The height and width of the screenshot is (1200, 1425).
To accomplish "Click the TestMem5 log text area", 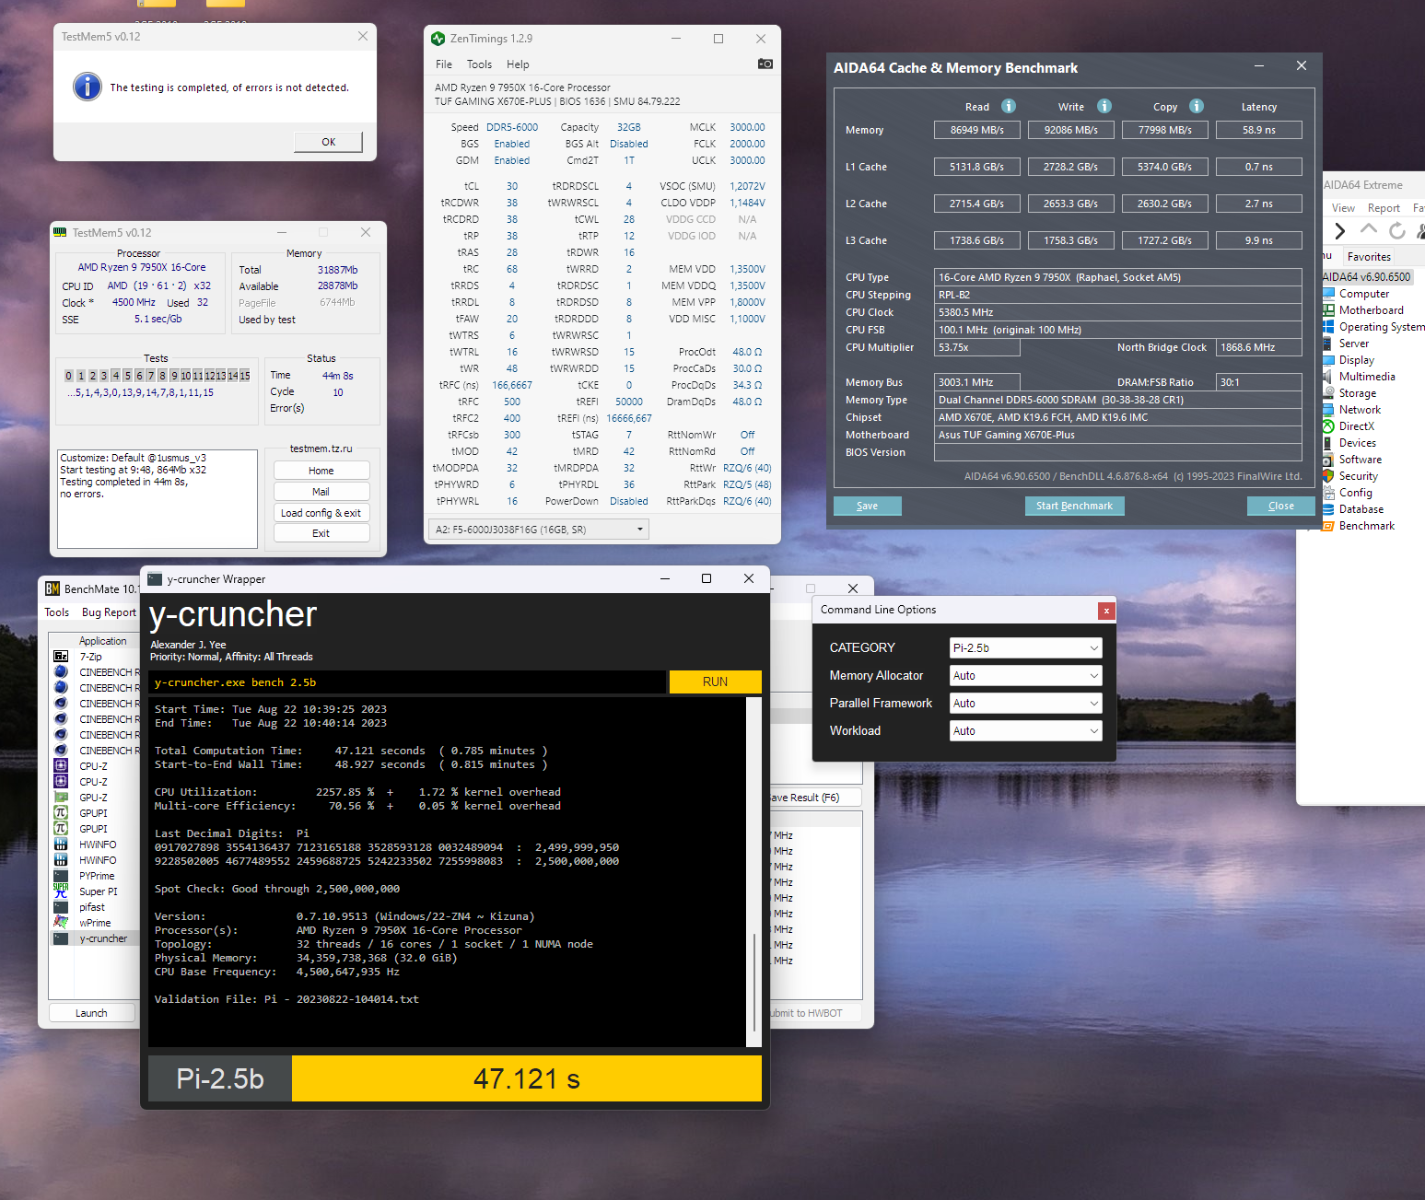I will pos(158,499).
